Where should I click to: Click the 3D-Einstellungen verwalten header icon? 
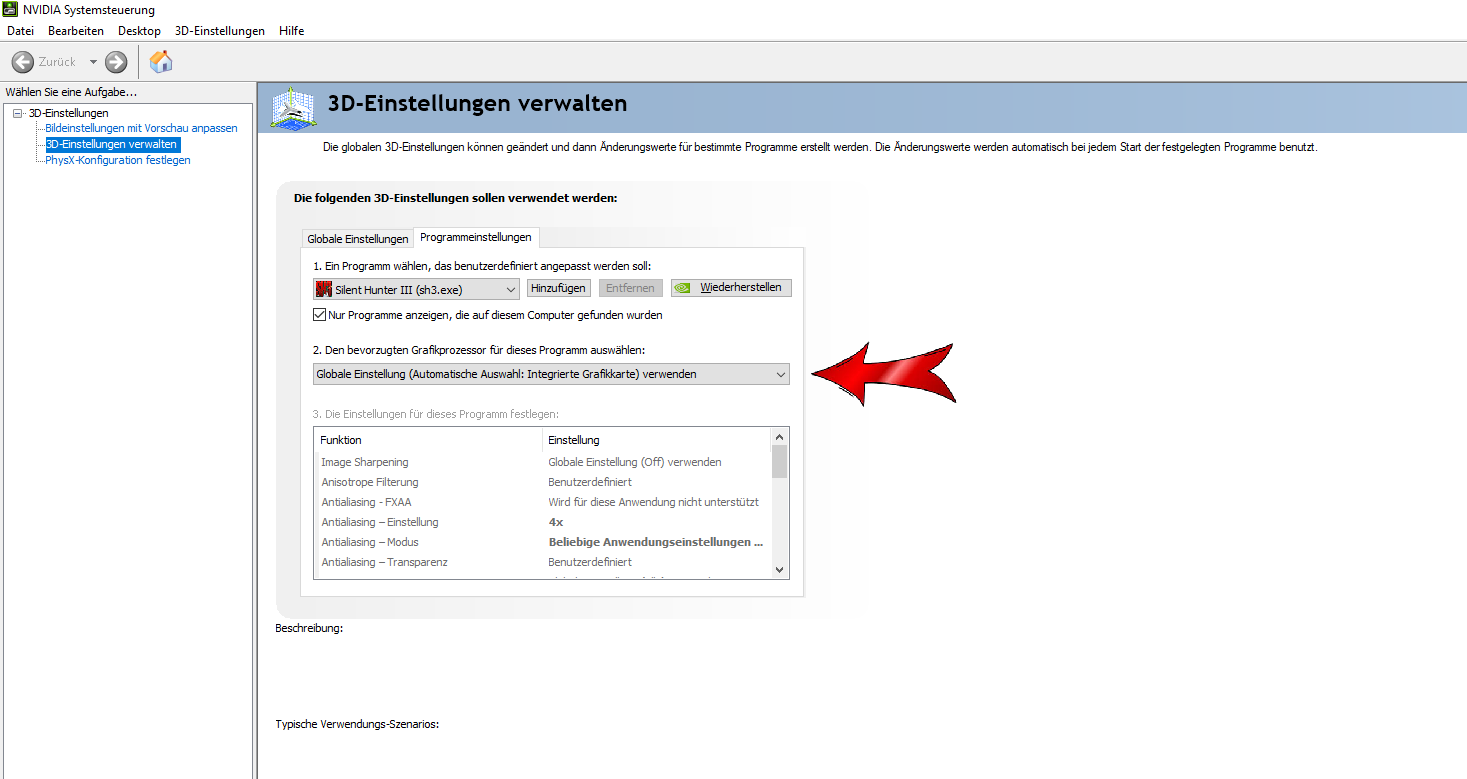point(294,108)
